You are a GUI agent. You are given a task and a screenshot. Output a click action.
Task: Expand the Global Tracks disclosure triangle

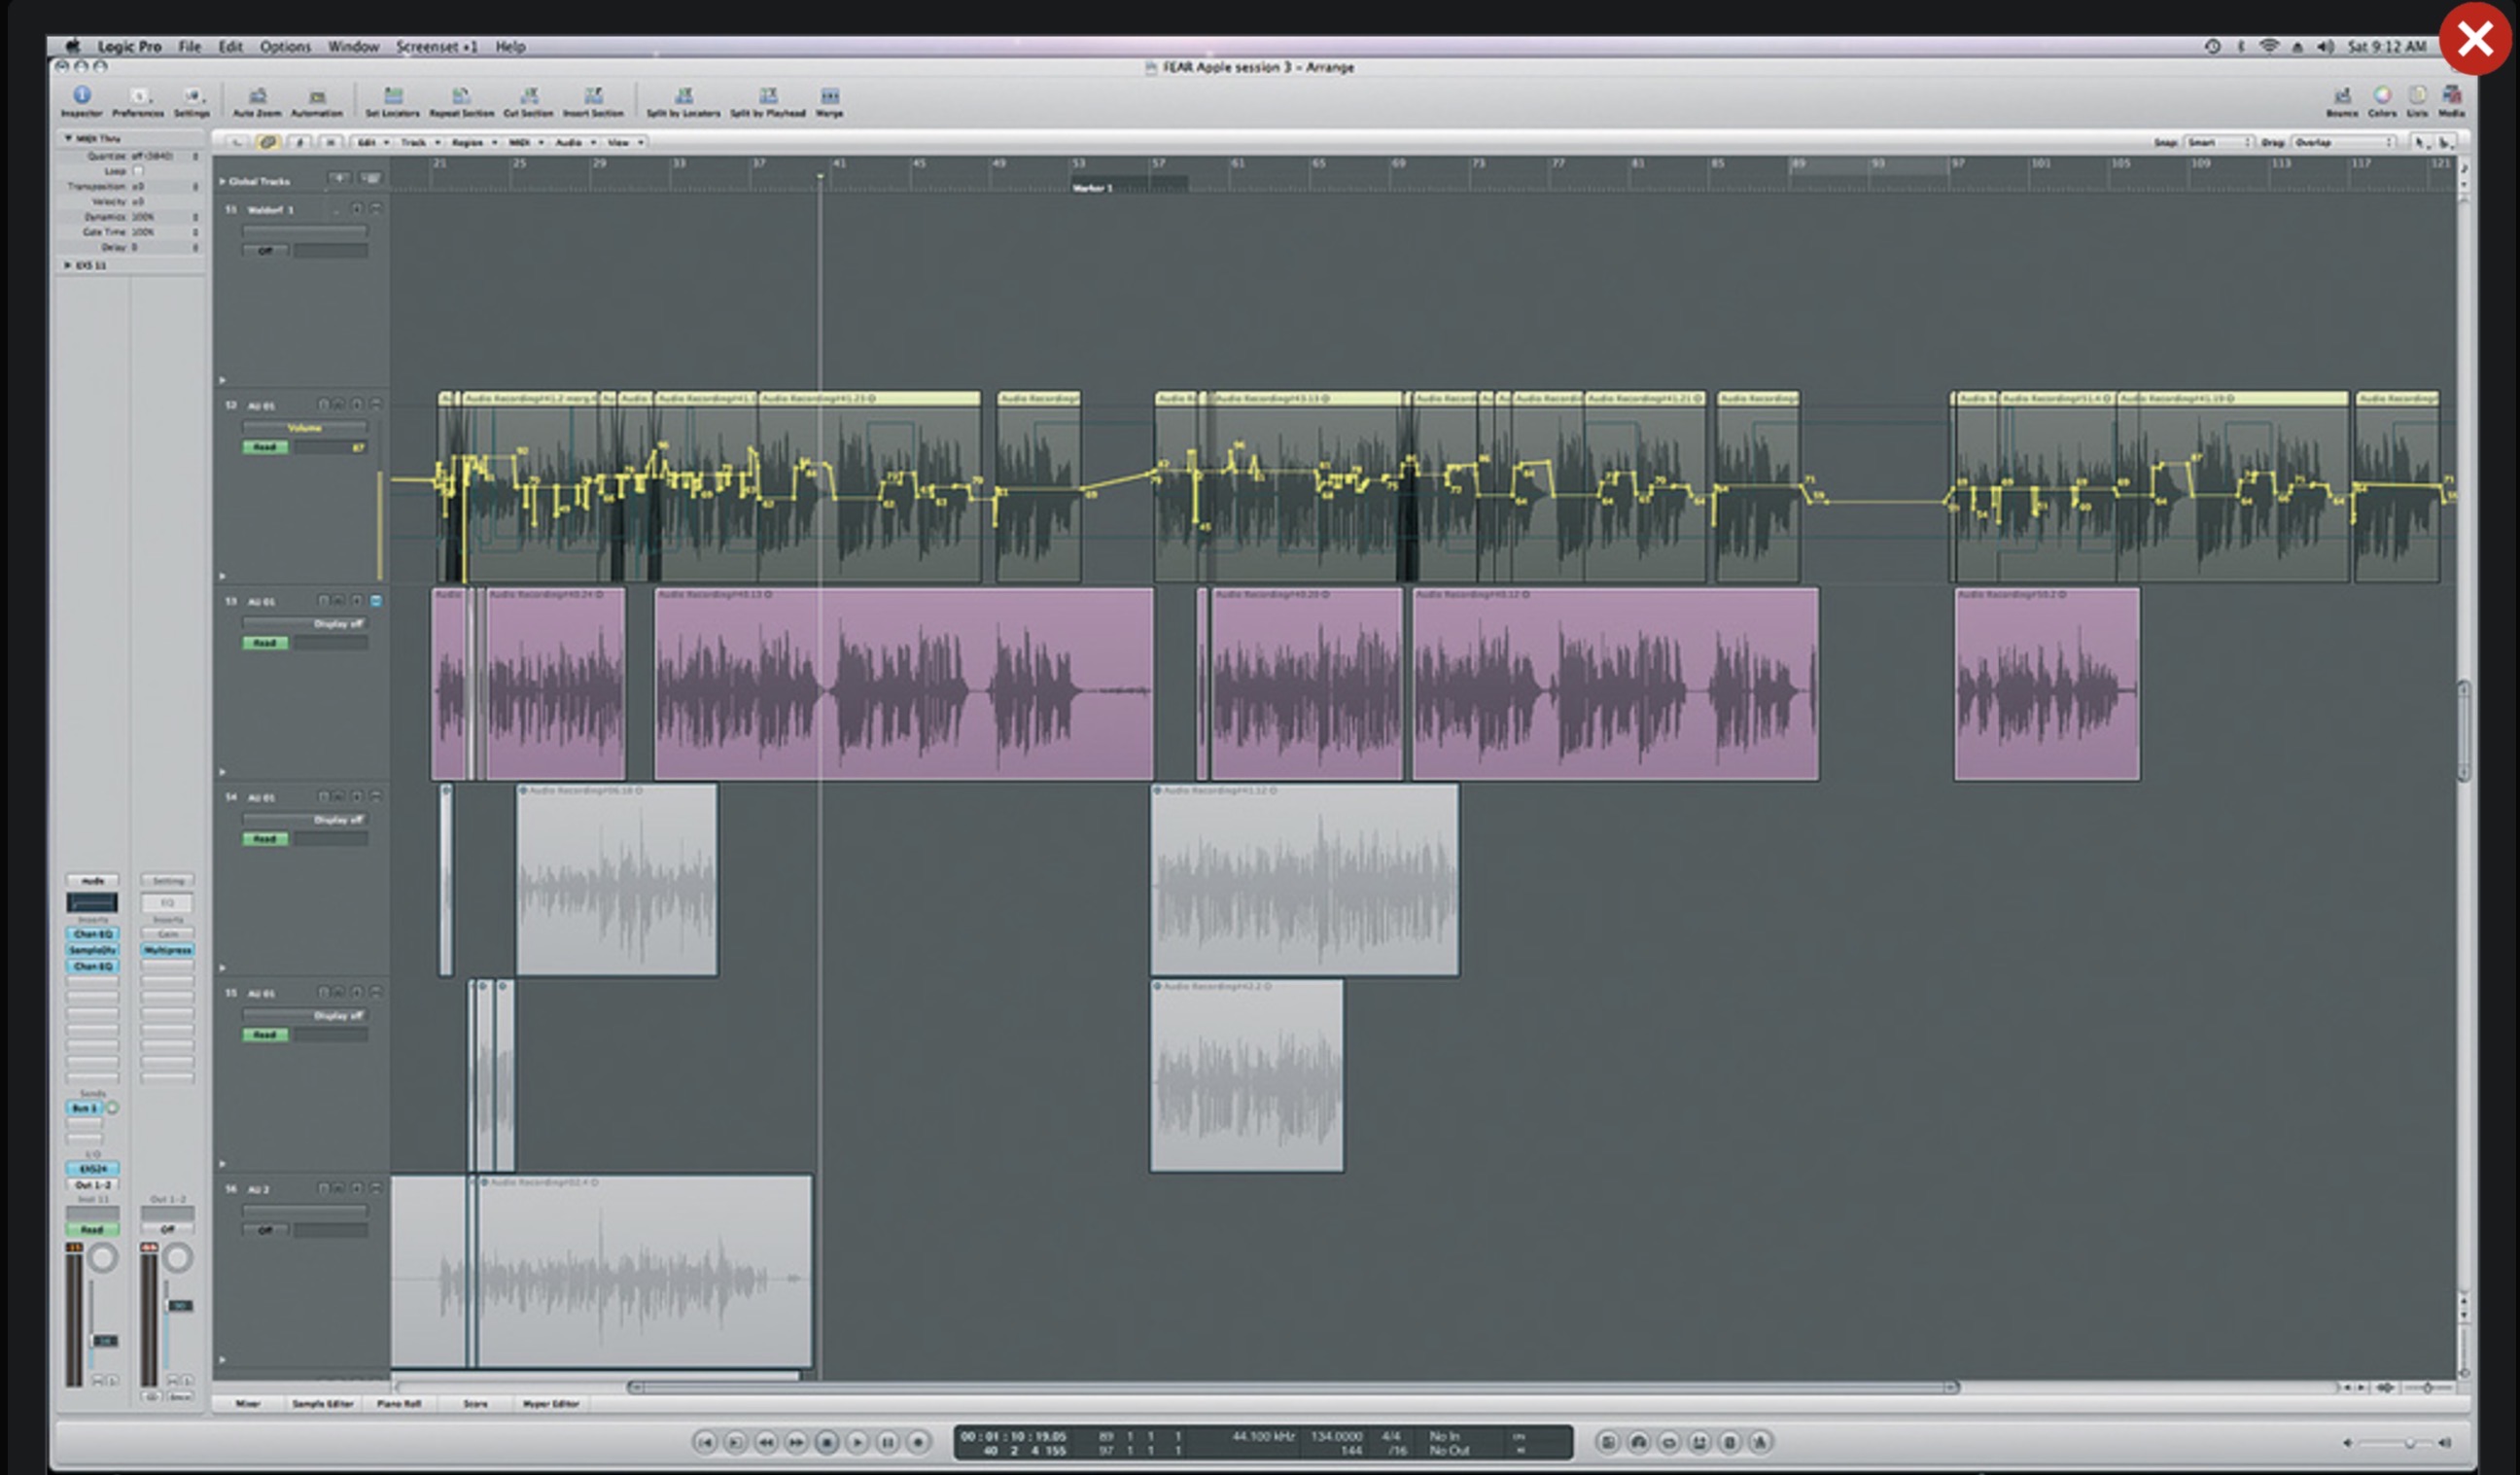tap(222, 181)
